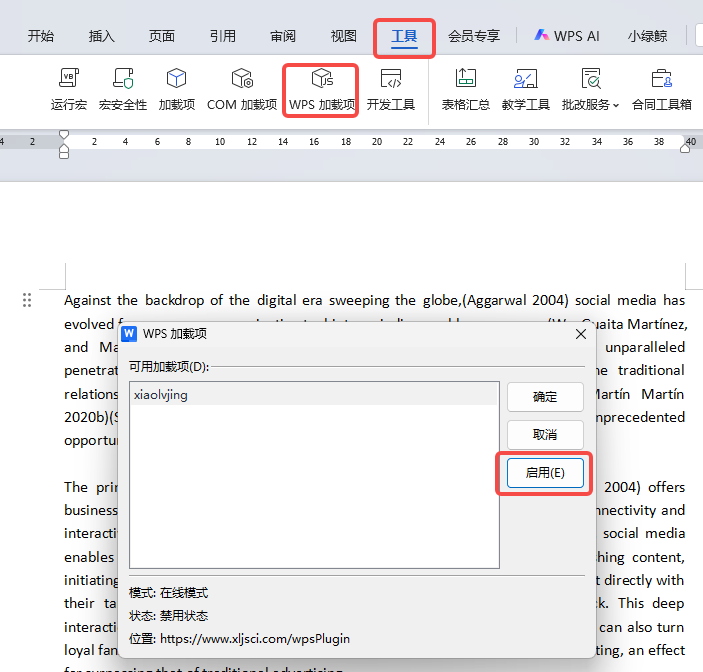The width and height of the screenshot is (703, 672).
Task: Open the WPS AI tab
Action: 567,36
